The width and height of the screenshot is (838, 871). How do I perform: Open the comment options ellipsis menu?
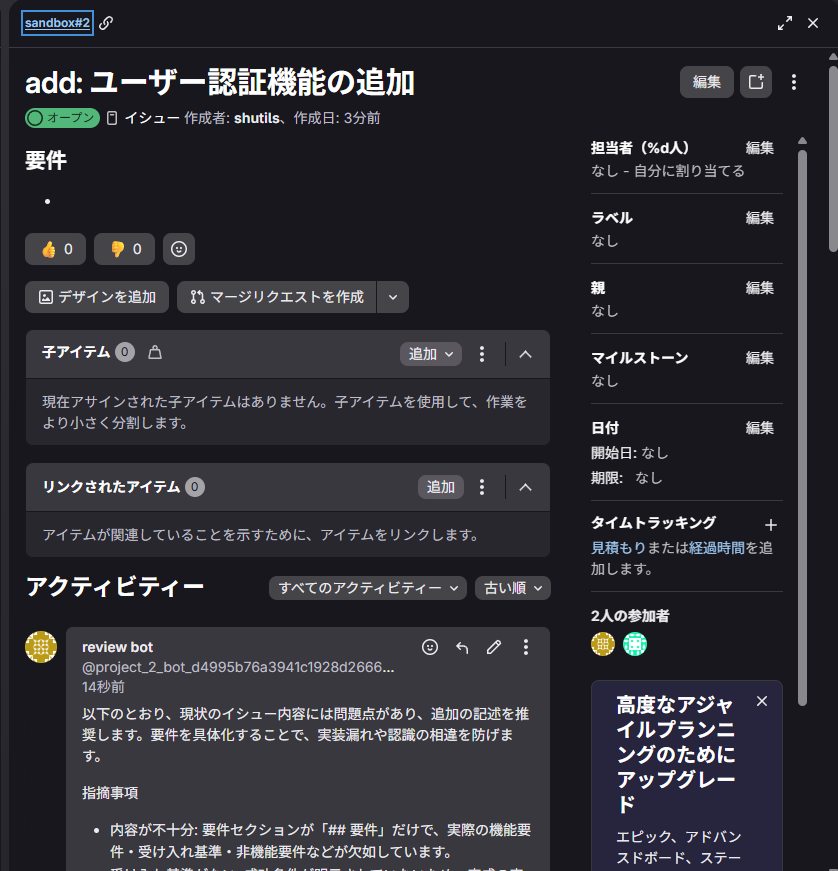(526, 647)
